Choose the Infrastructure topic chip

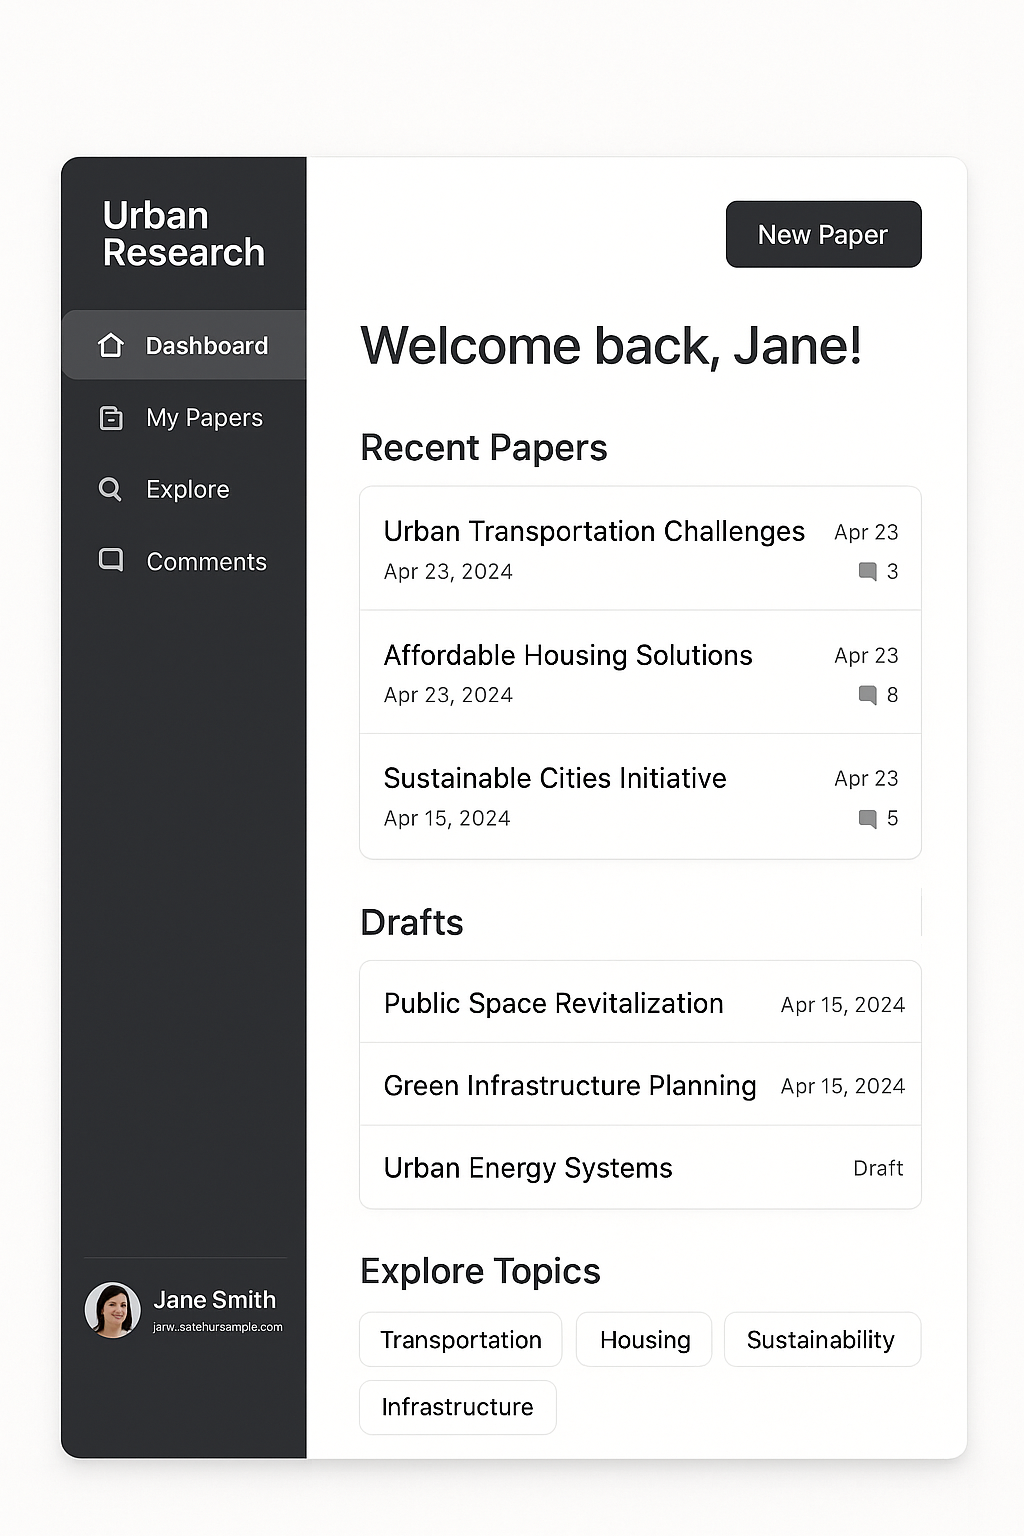[457, 1407]
